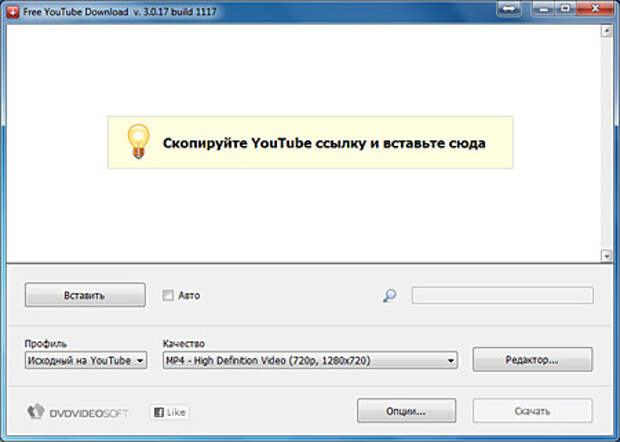Screen dimensions: 620x442
Task: Open the Профиль dropdown
Action: (86, 361)
